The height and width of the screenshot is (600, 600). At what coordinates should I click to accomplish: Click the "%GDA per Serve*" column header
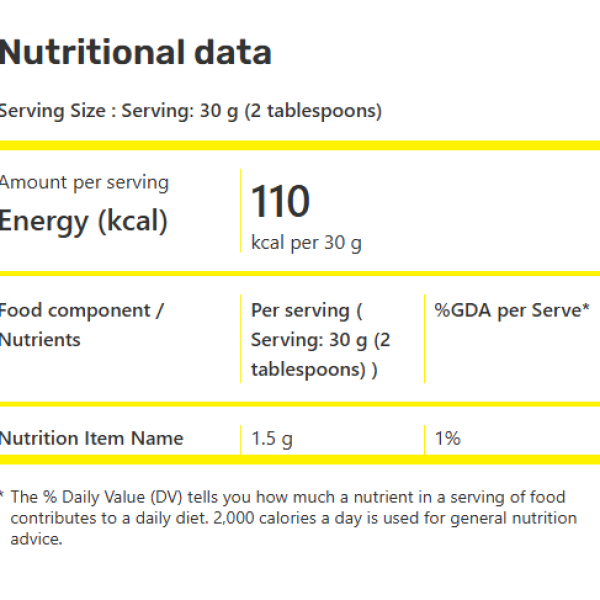511,310
